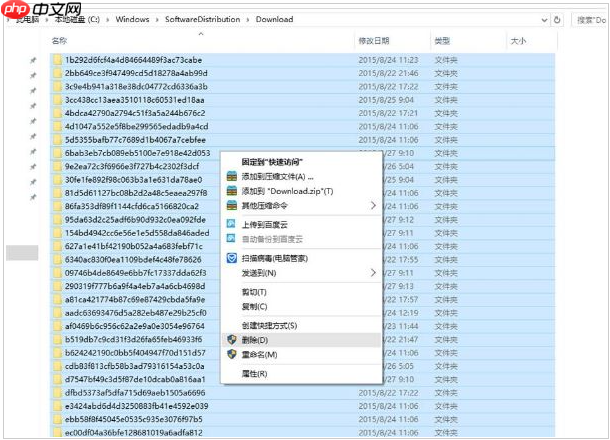Click the UAC shield icon beside 删除(D)
The image size is (610, 440).
coord(231,340)
